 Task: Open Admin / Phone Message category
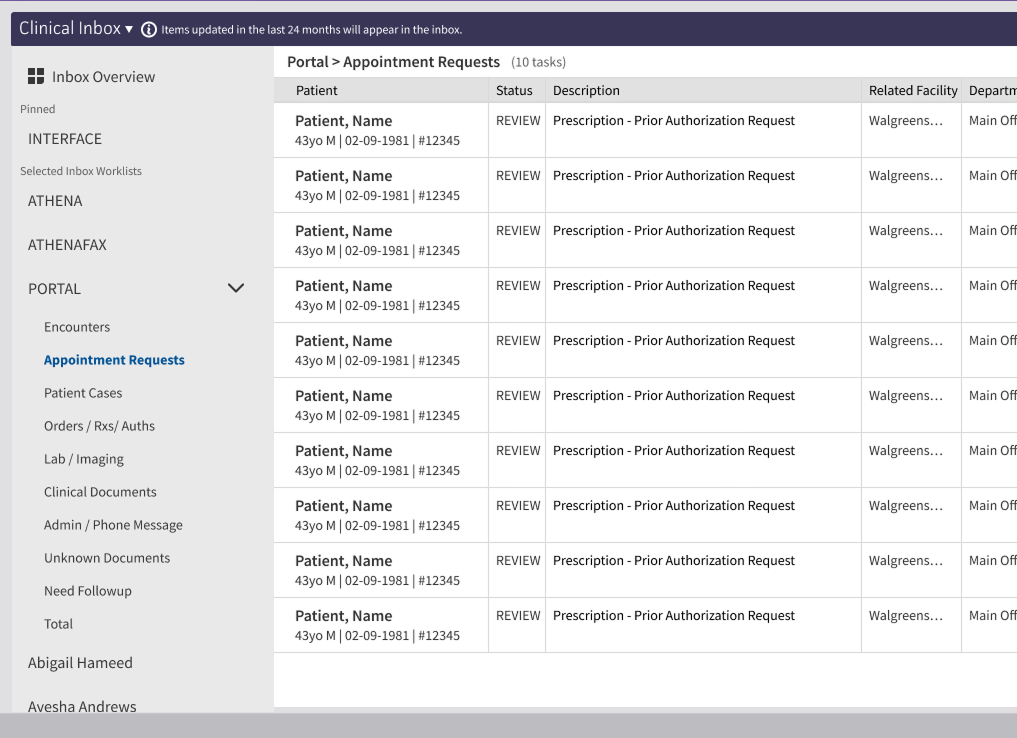[114, 525]
